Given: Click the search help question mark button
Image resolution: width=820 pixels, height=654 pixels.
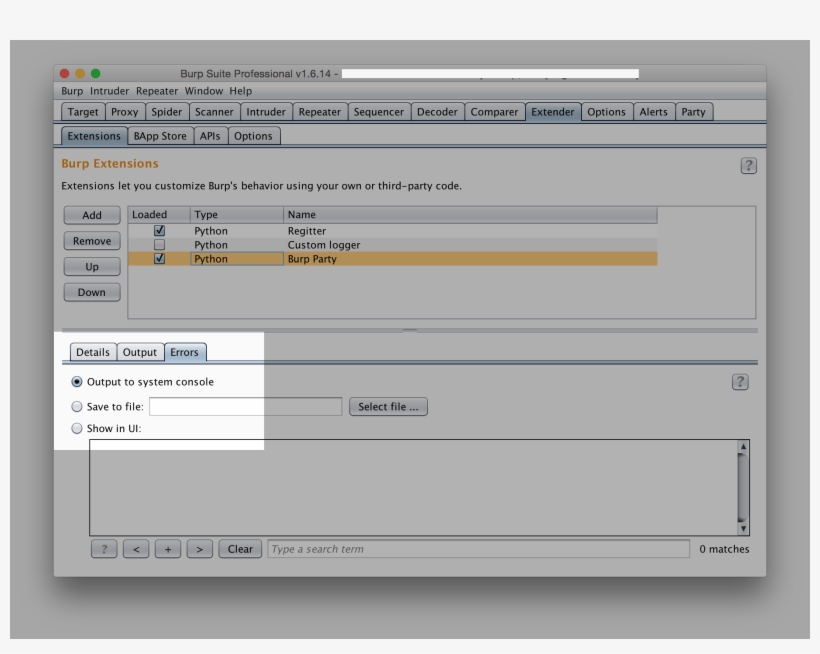Looking at the screenshot, I should click(104, 549).
